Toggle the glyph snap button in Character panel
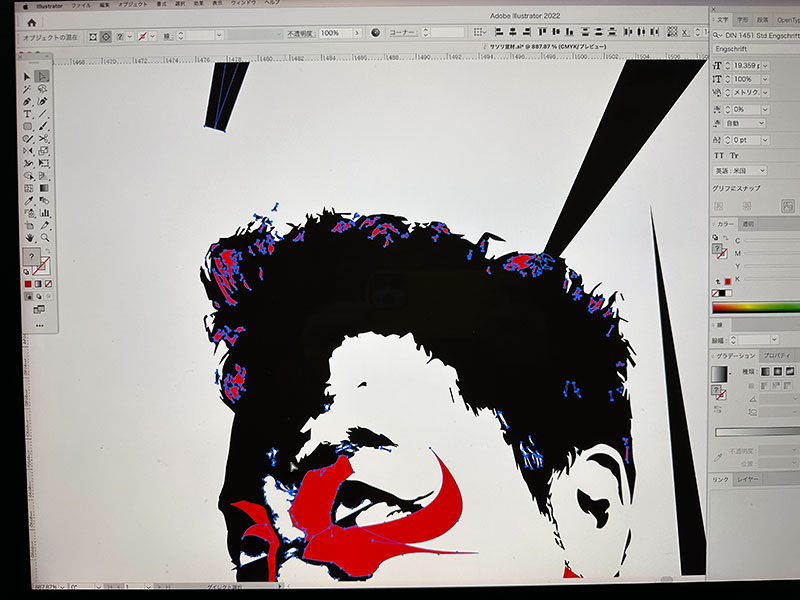Screen dimensions: 800x600 click(788, 206)
